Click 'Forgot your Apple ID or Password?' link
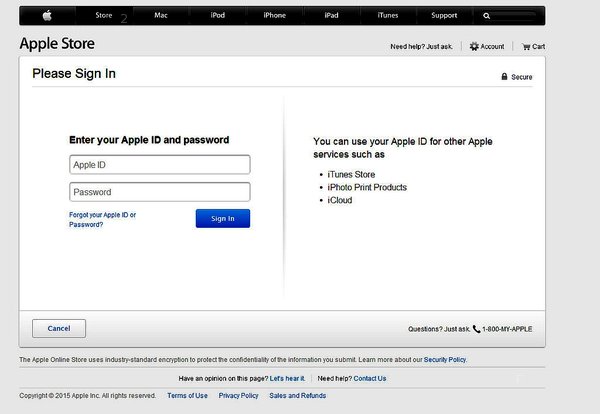Image resolution: width=600 pixels, height=414 pixels. click(x=102, y=220)
